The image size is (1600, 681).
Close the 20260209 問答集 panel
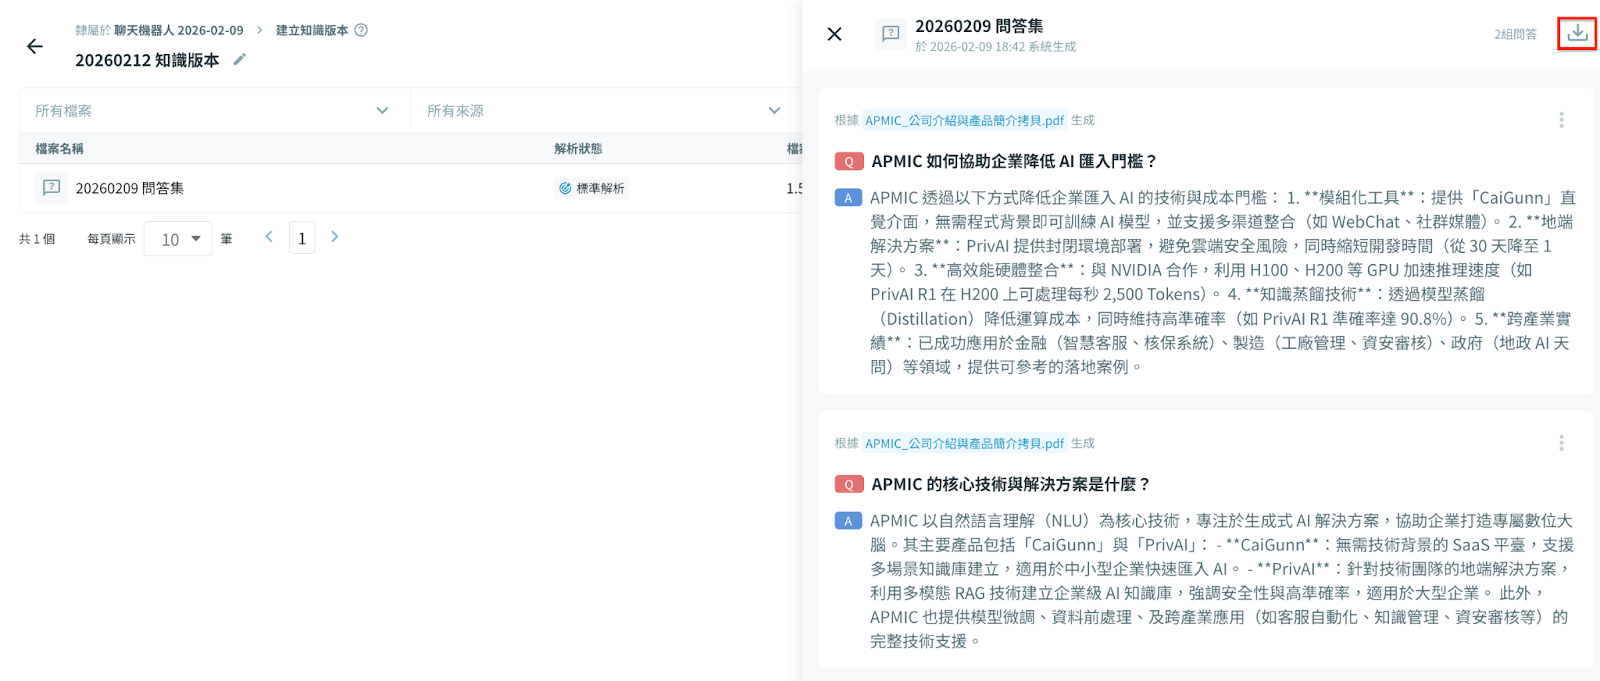click(834, 34)
